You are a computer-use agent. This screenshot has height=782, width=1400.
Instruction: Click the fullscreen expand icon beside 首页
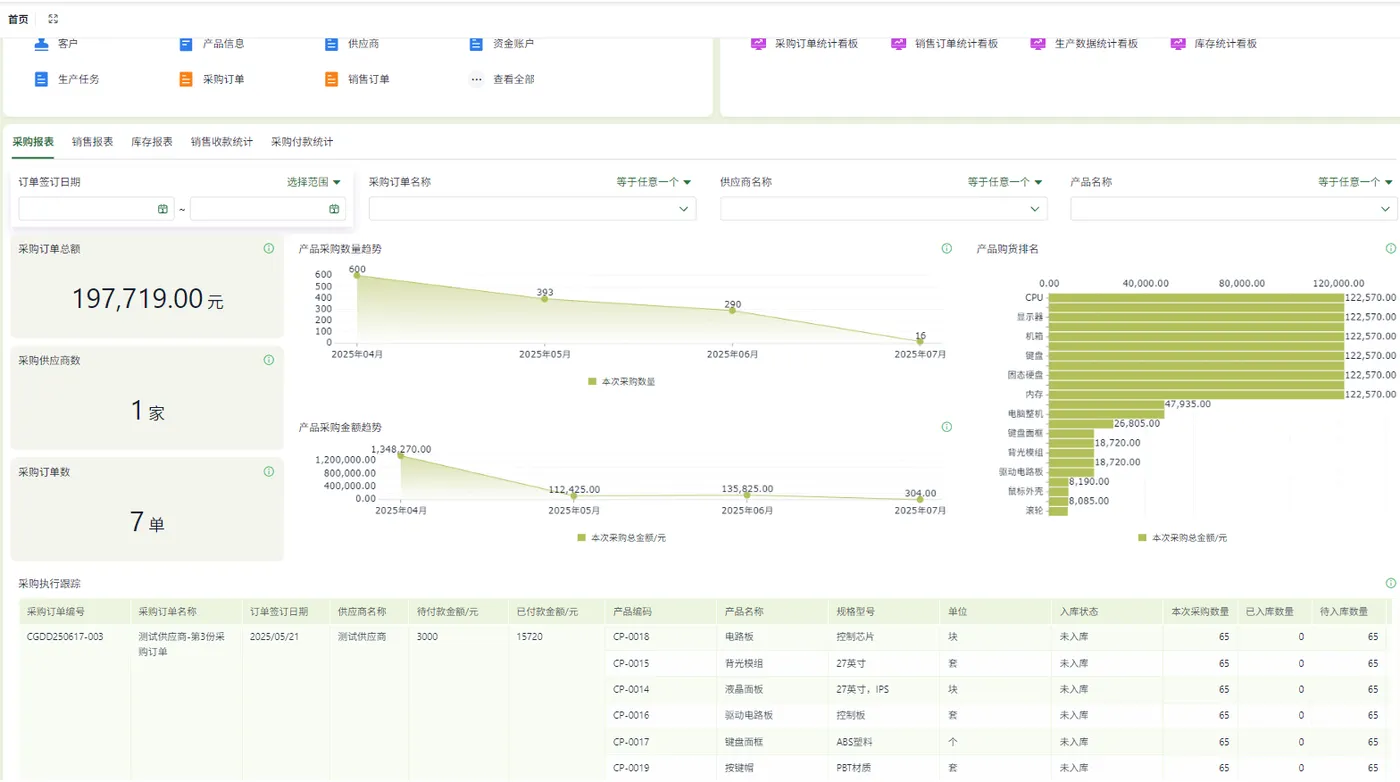click(53, 19)
